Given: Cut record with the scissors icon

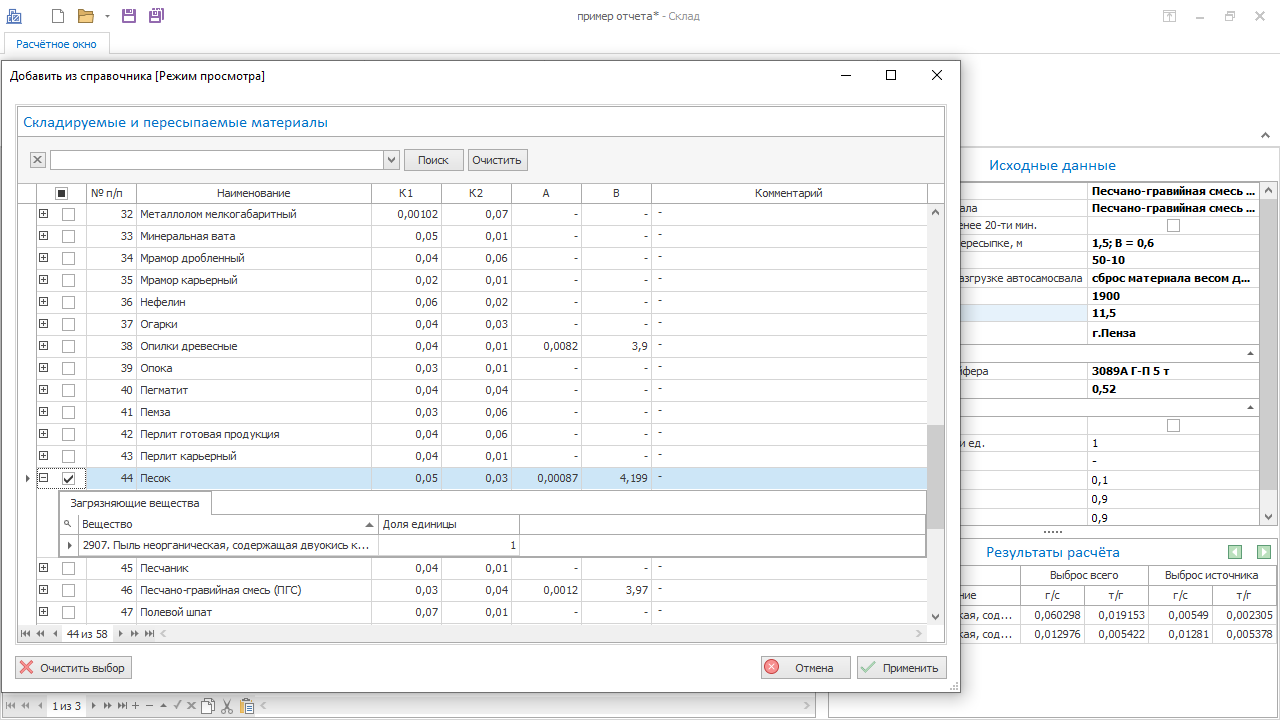Looking at the screenshot, I should tap(227, 706).
